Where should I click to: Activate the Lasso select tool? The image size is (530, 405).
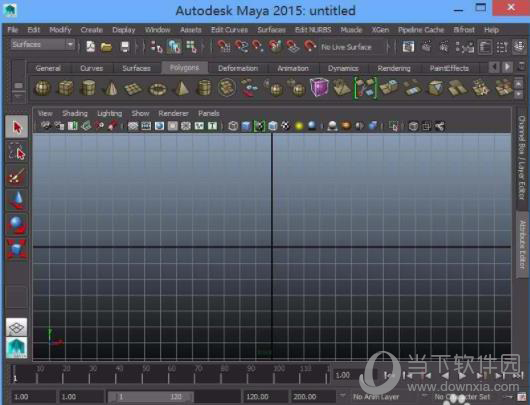pos(17,152)
